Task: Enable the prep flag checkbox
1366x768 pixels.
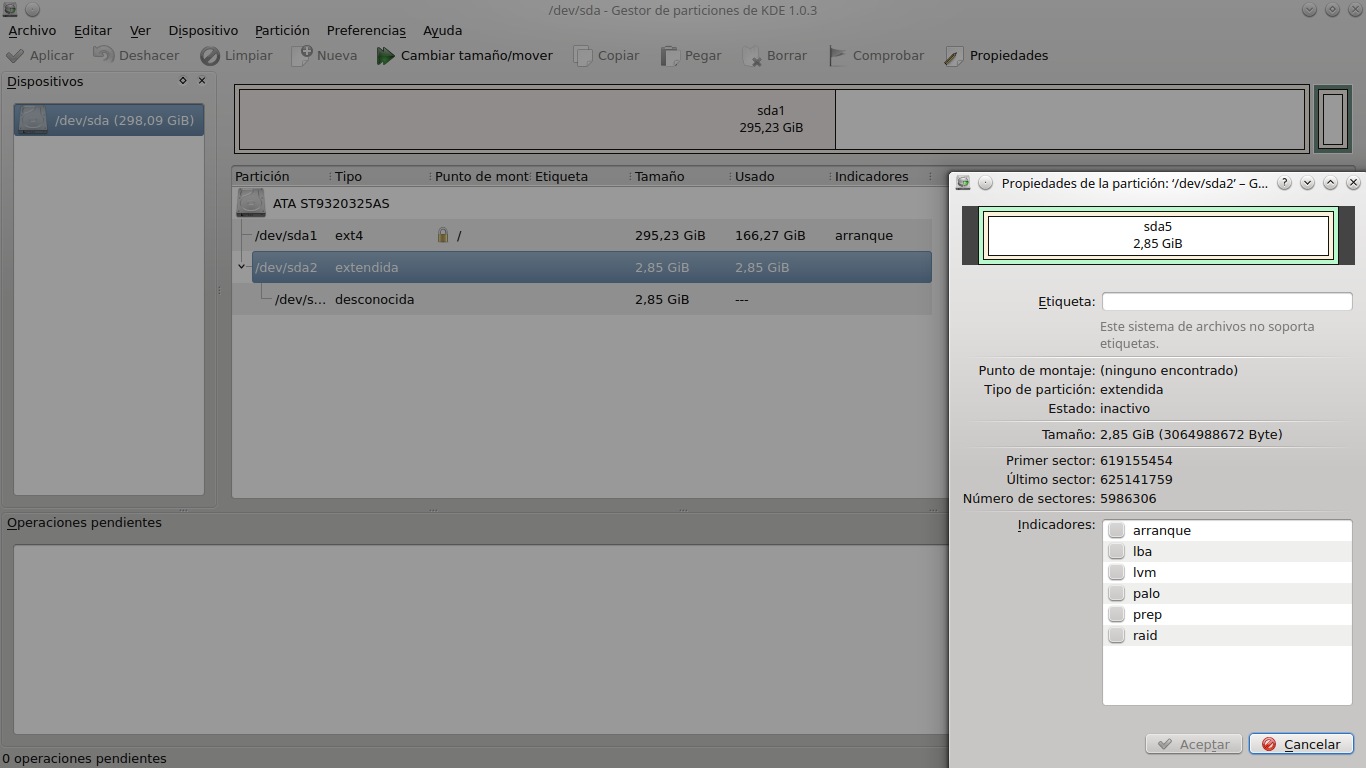Action: click(1117, 614)
